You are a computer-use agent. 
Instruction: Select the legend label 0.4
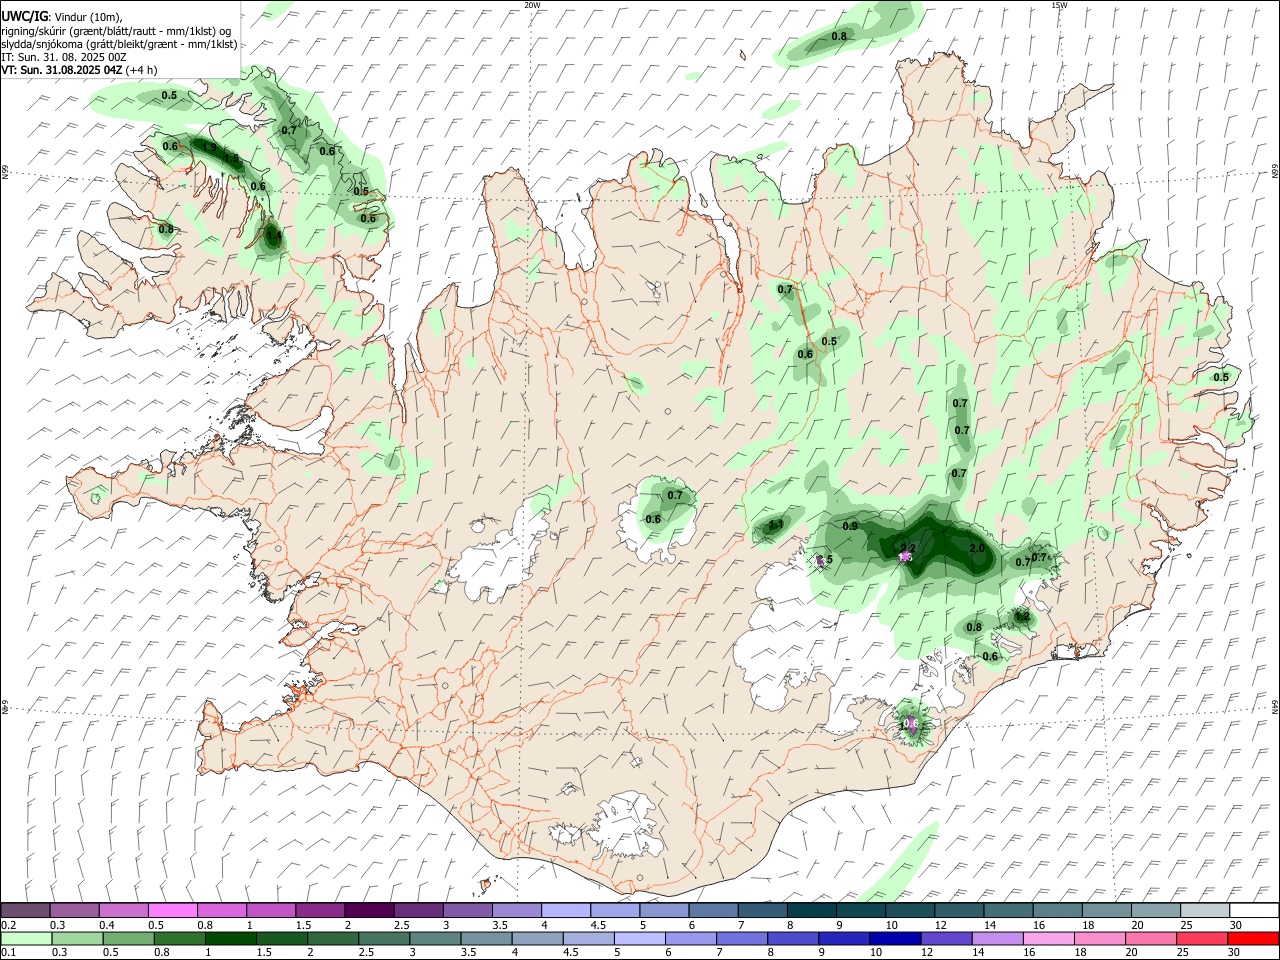point(107,925)
